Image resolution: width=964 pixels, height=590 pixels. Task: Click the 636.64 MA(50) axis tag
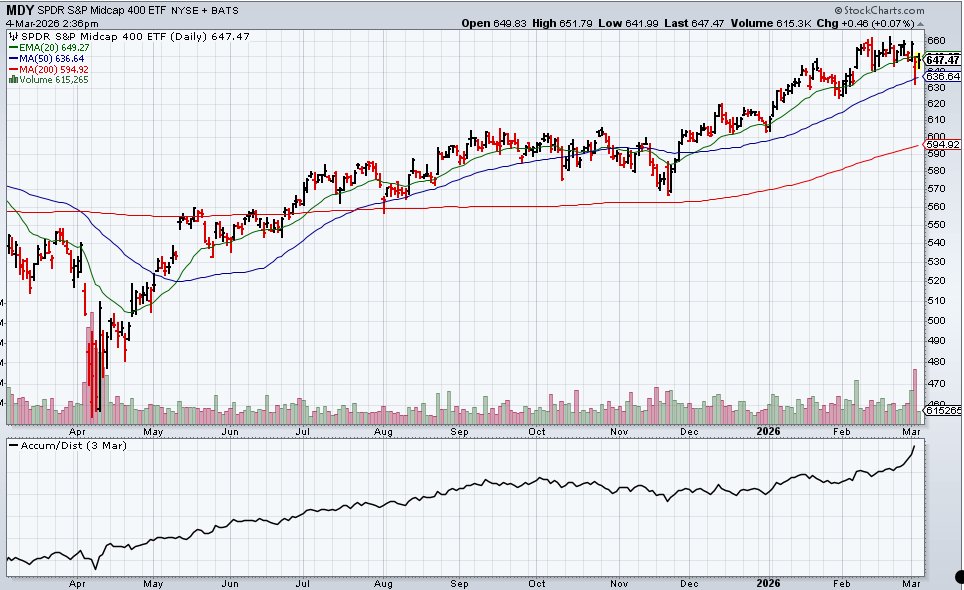pos(942,76)
